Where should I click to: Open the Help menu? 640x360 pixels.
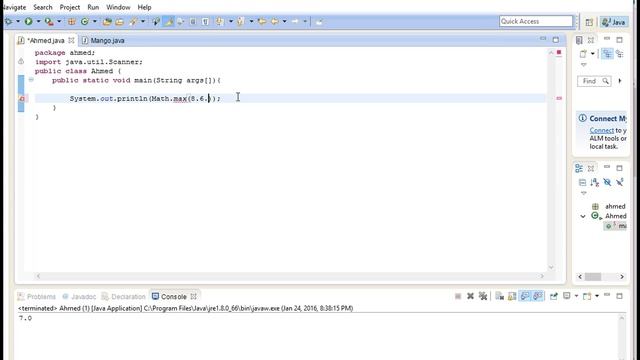144,7
